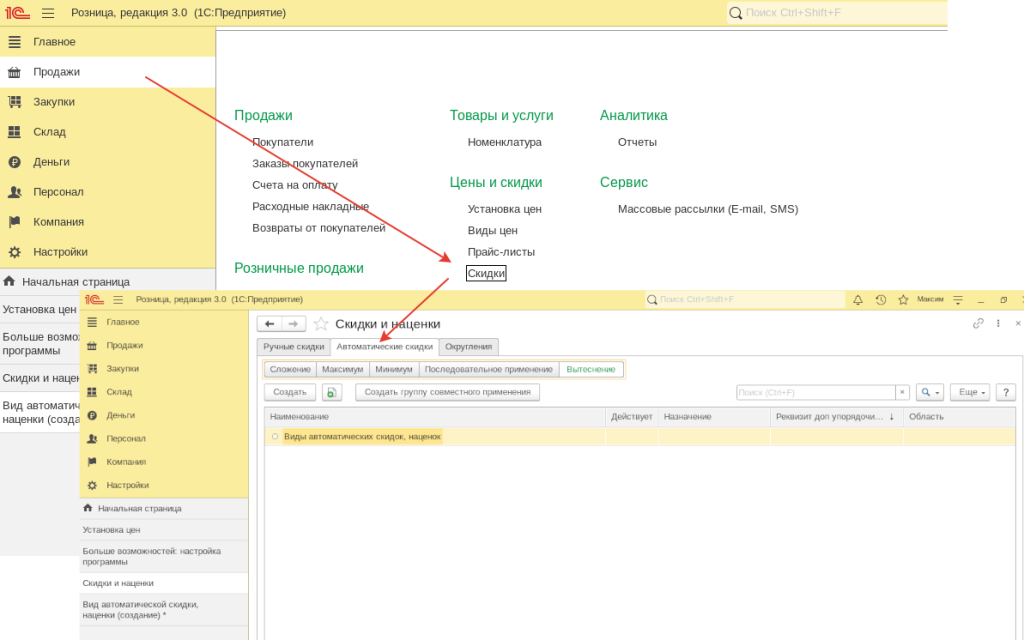The width and height of the screenshot is (1024, 640).
Task: Click Настройки gear in front window sidebar
Action: click(x=92, y=485)
